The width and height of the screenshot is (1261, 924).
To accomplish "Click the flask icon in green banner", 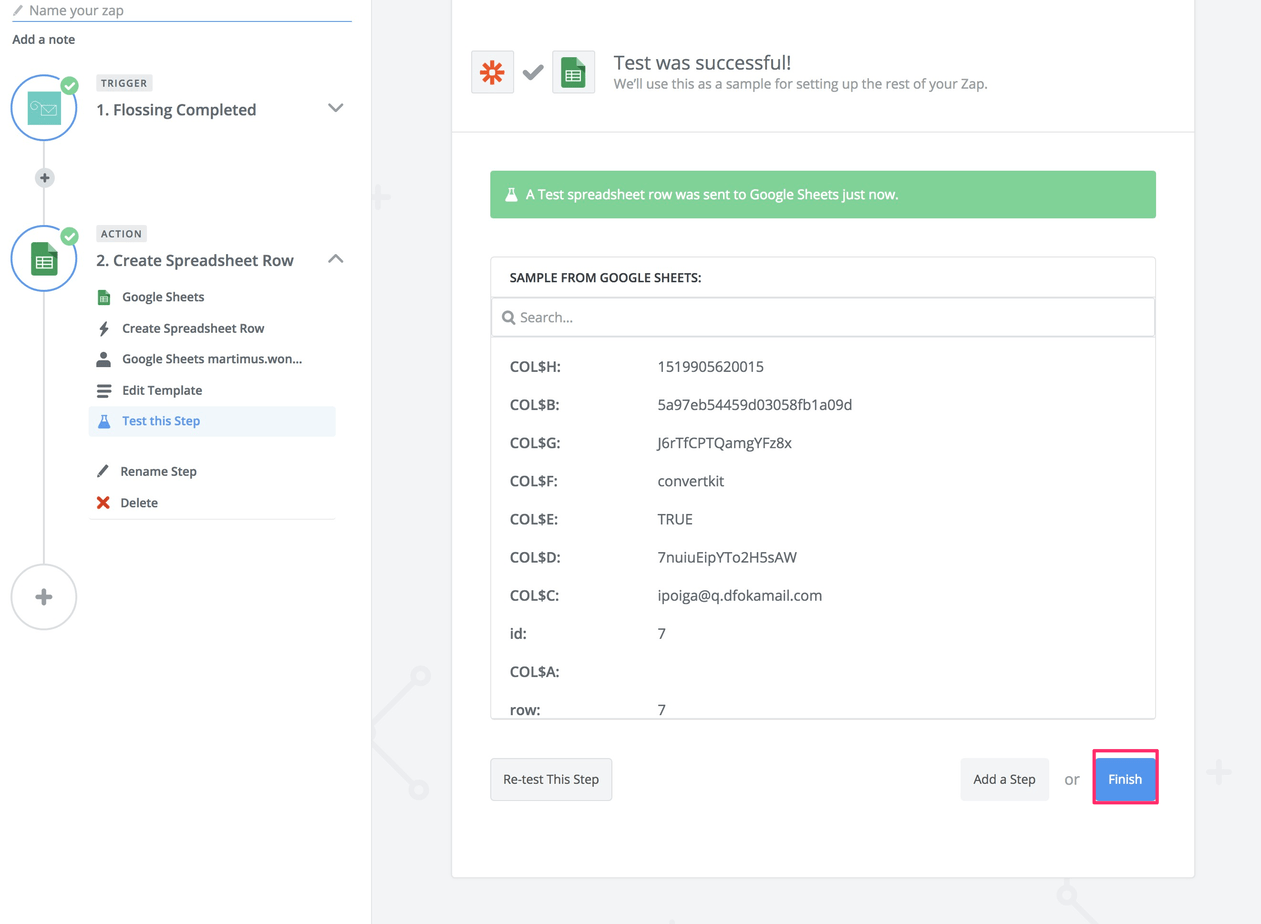I will [x=511, y=194].
